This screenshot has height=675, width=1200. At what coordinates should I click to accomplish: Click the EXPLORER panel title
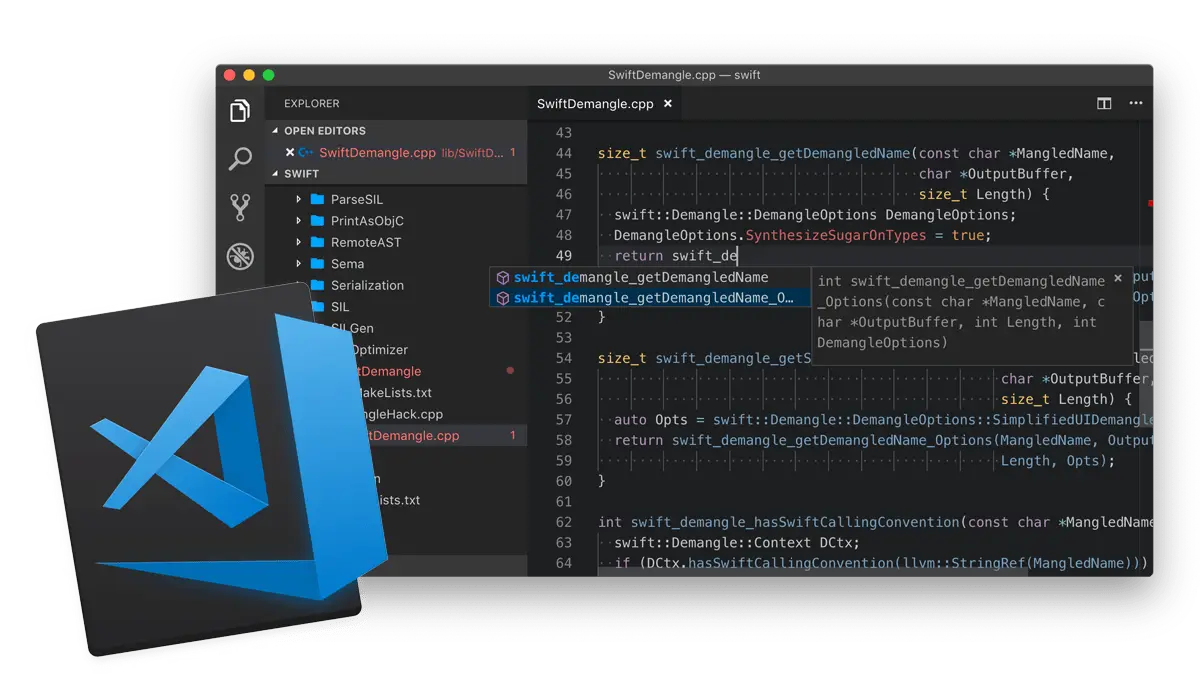[x=312, y=103]
